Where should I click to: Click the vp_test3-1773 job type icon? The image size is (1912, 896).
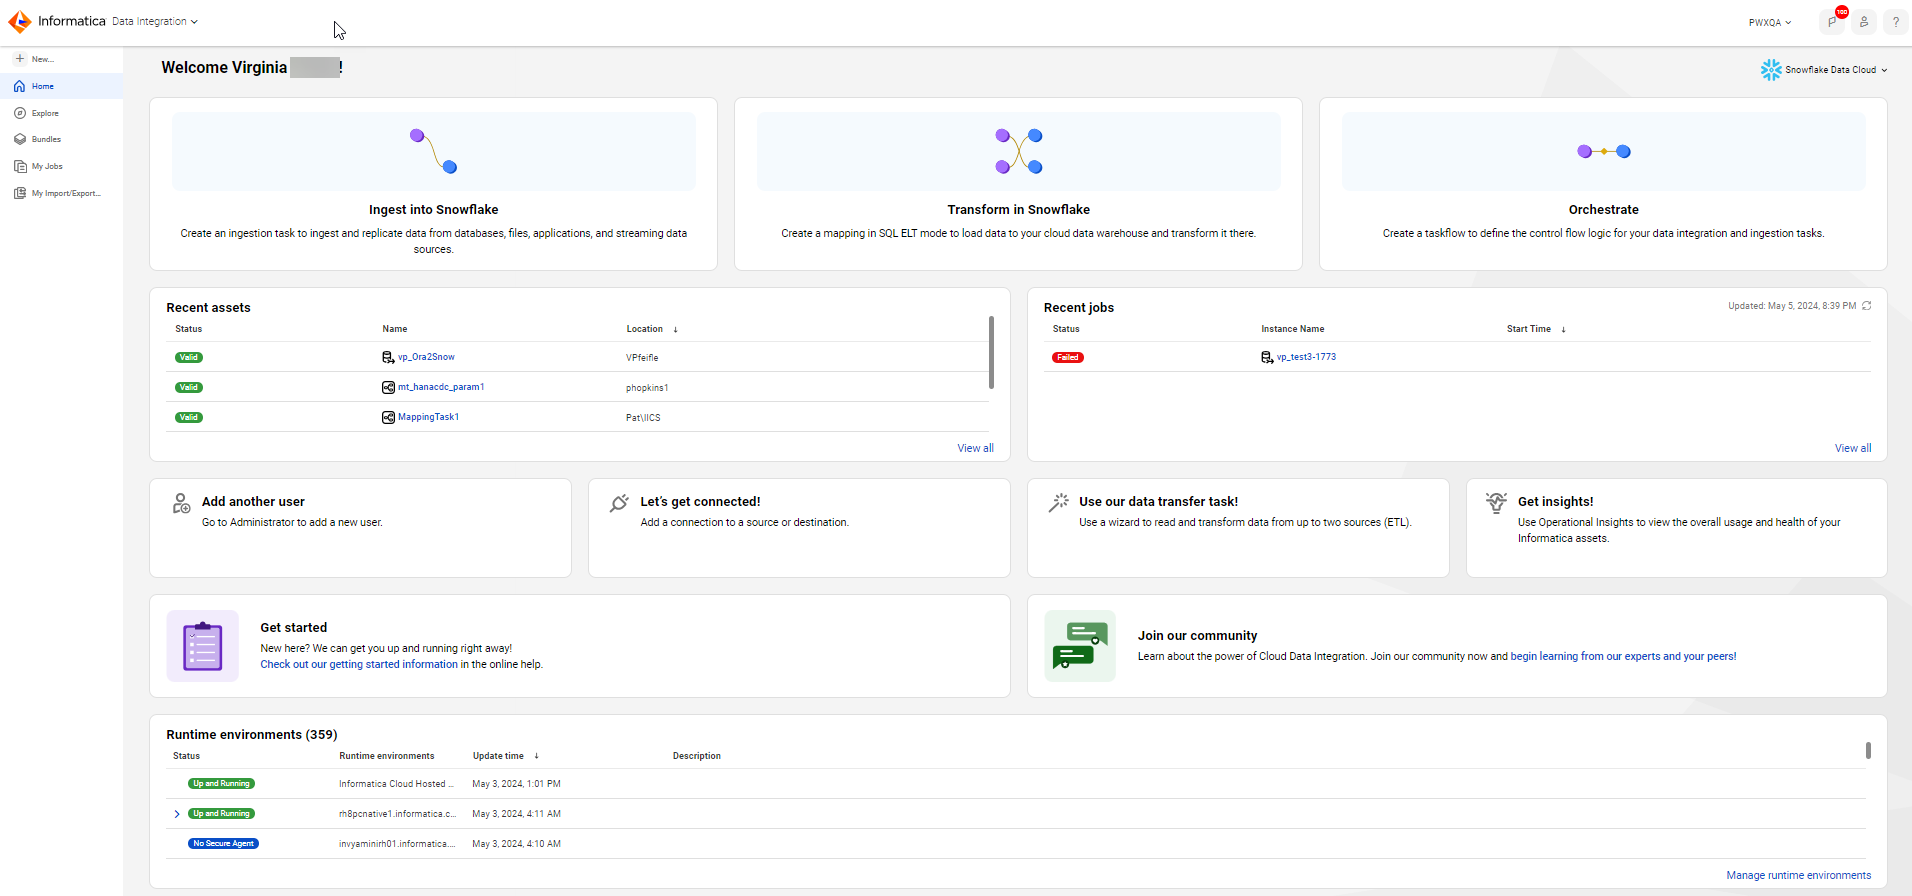tap(1267, 357)
